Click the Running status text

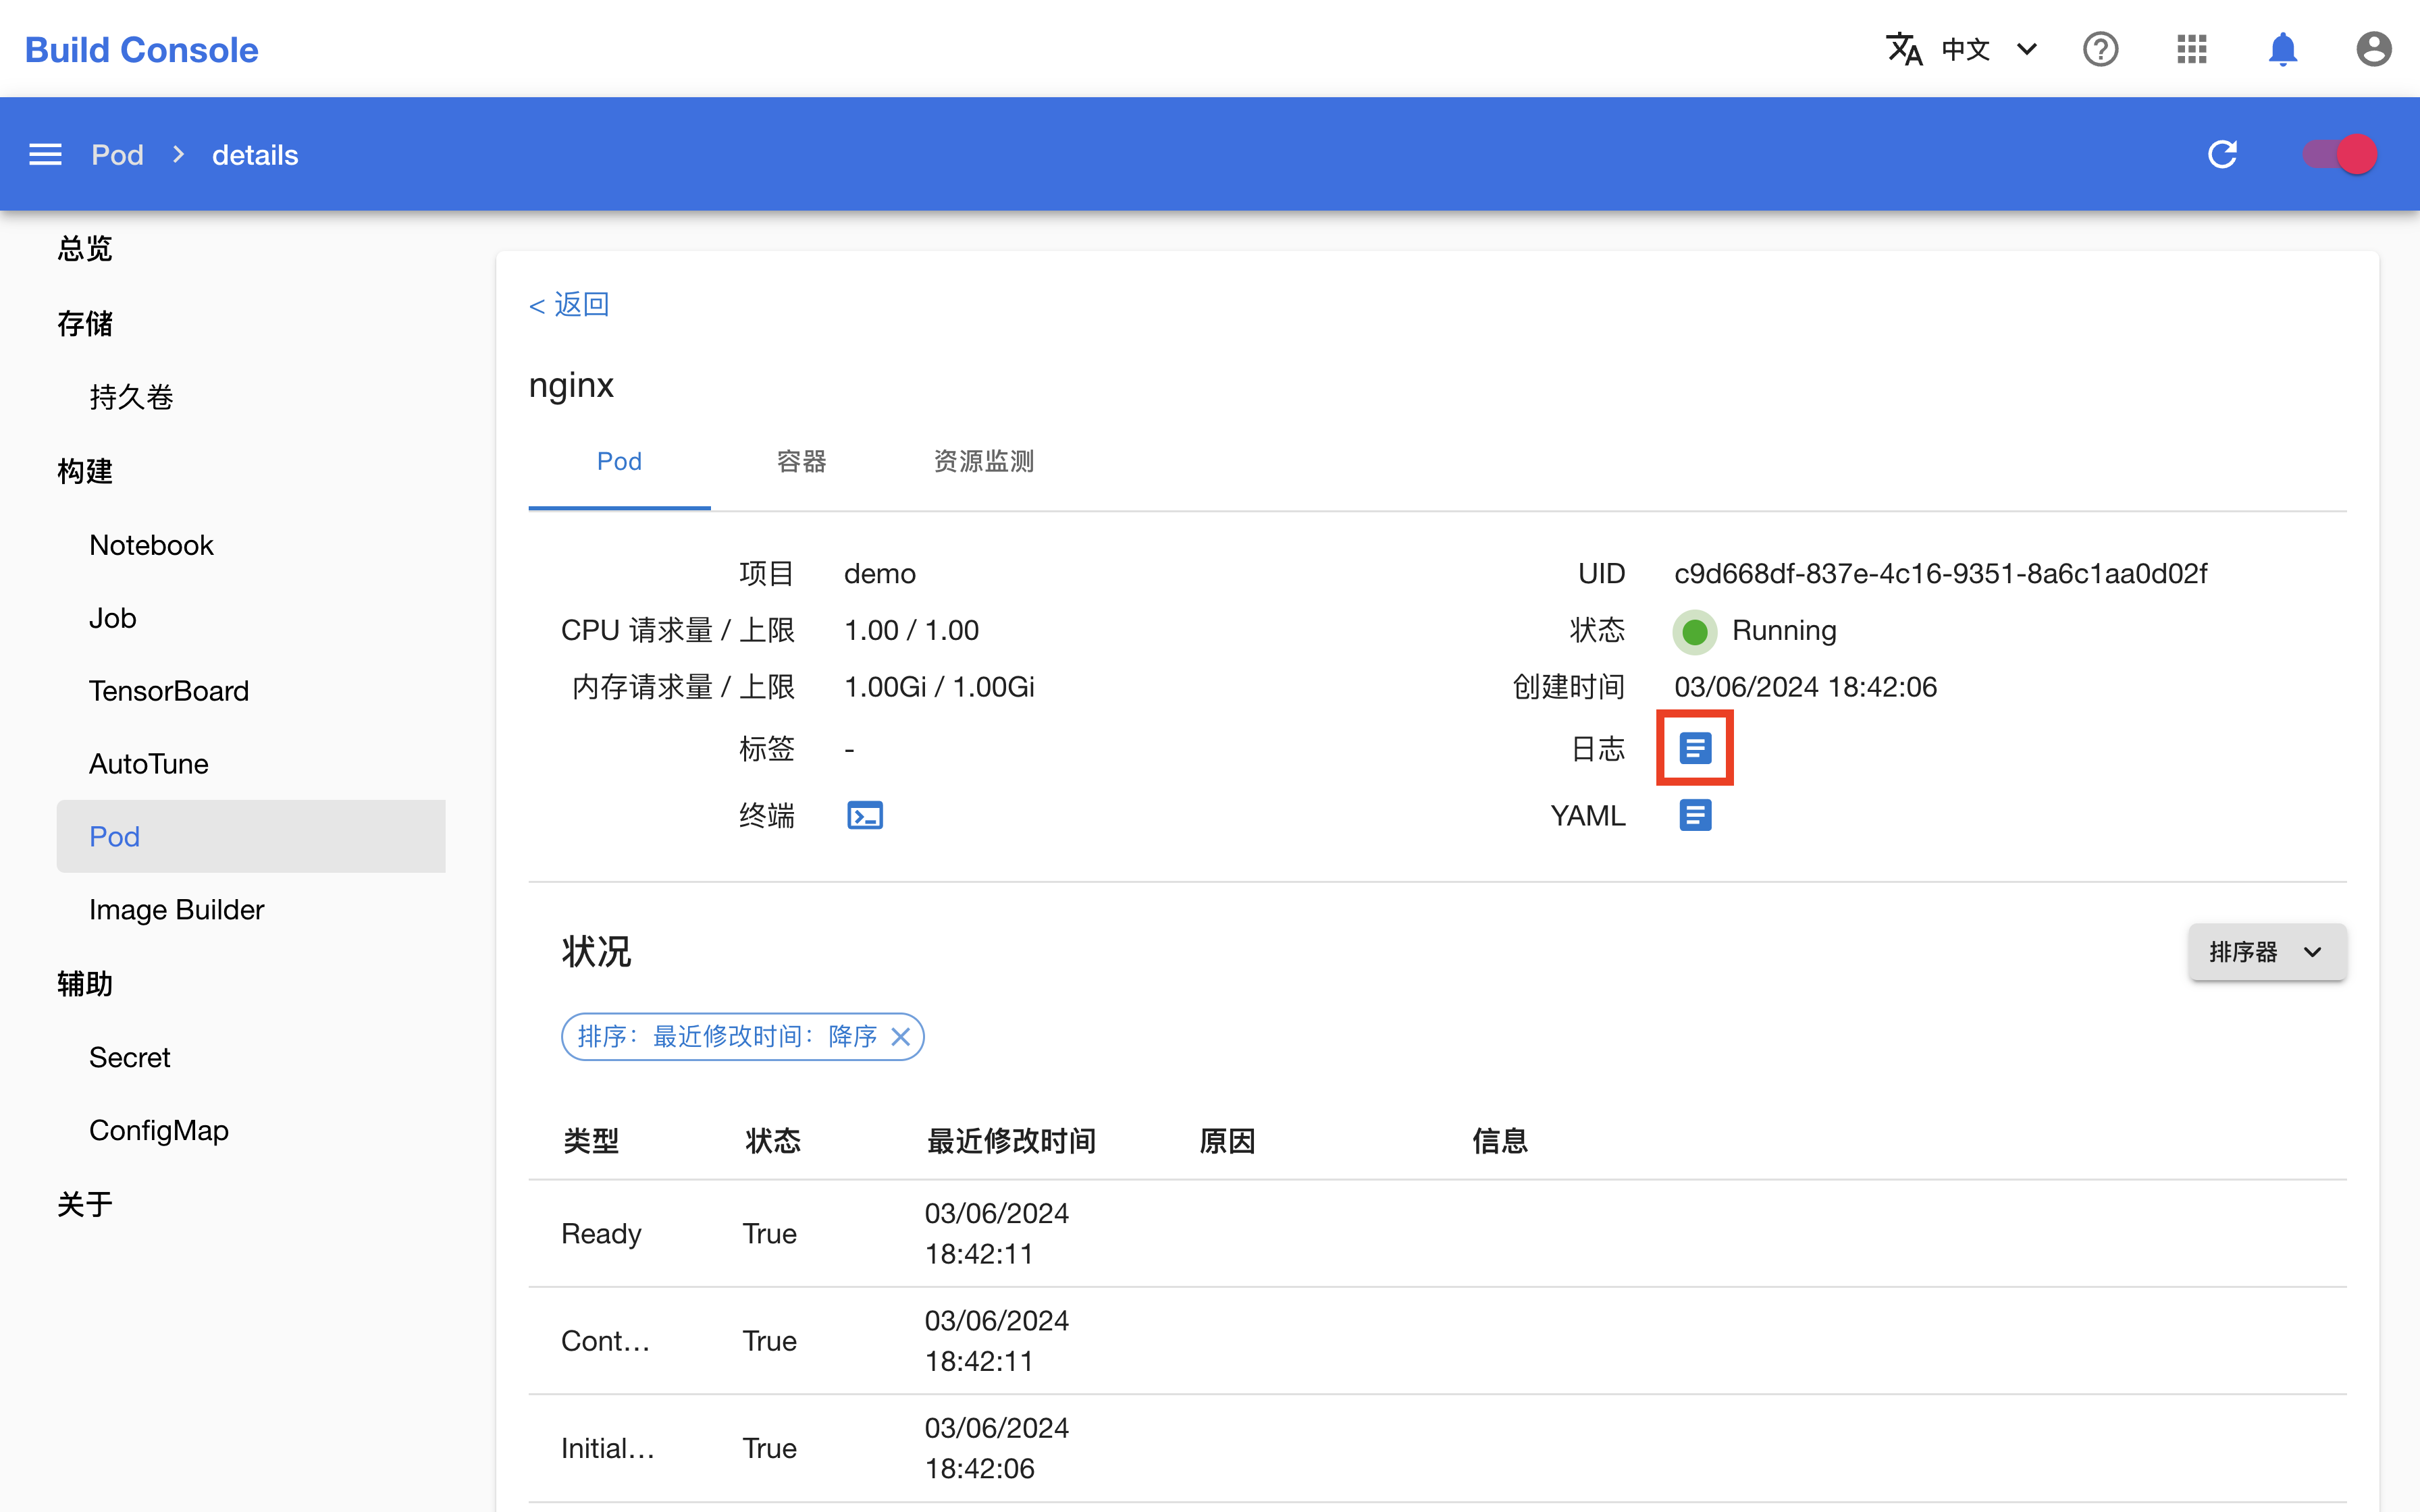1784,631
